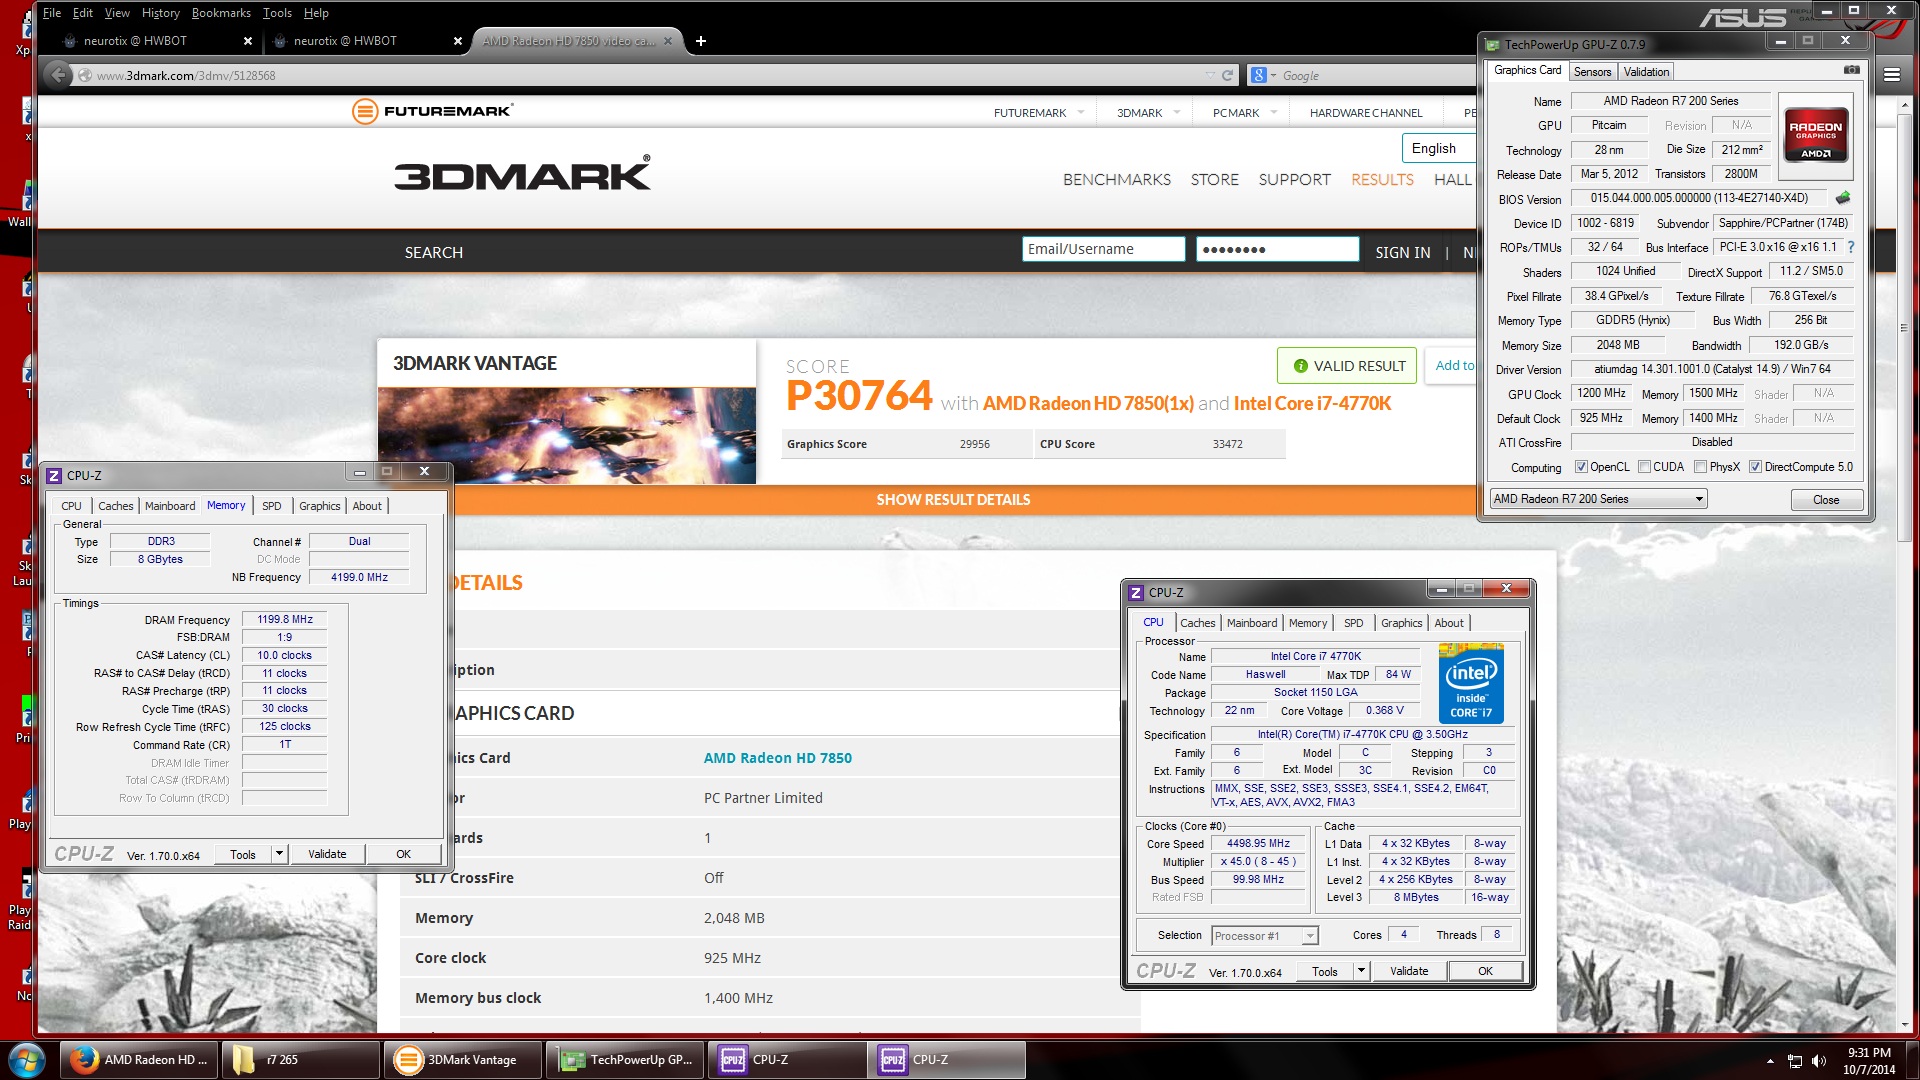
Task: Click the Radeon Graphics logo in GPU-Z
Action: coord(1816,137)
